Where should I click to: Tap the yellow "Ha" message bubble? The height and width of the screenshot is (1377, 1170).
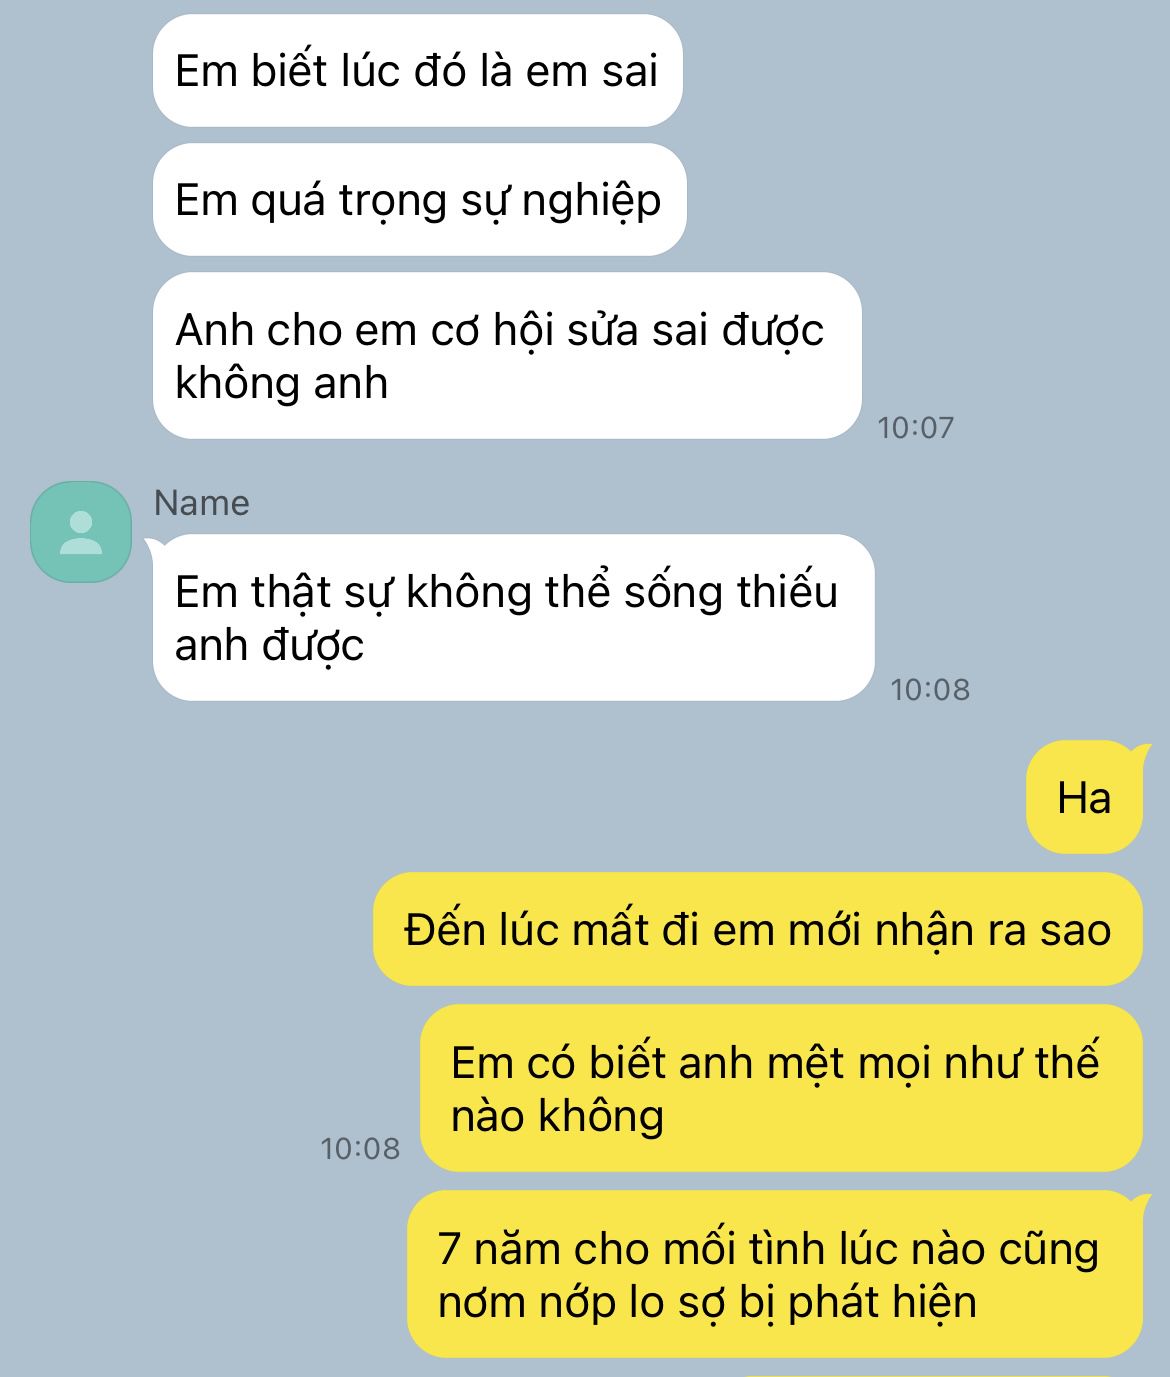point(1084,798)
